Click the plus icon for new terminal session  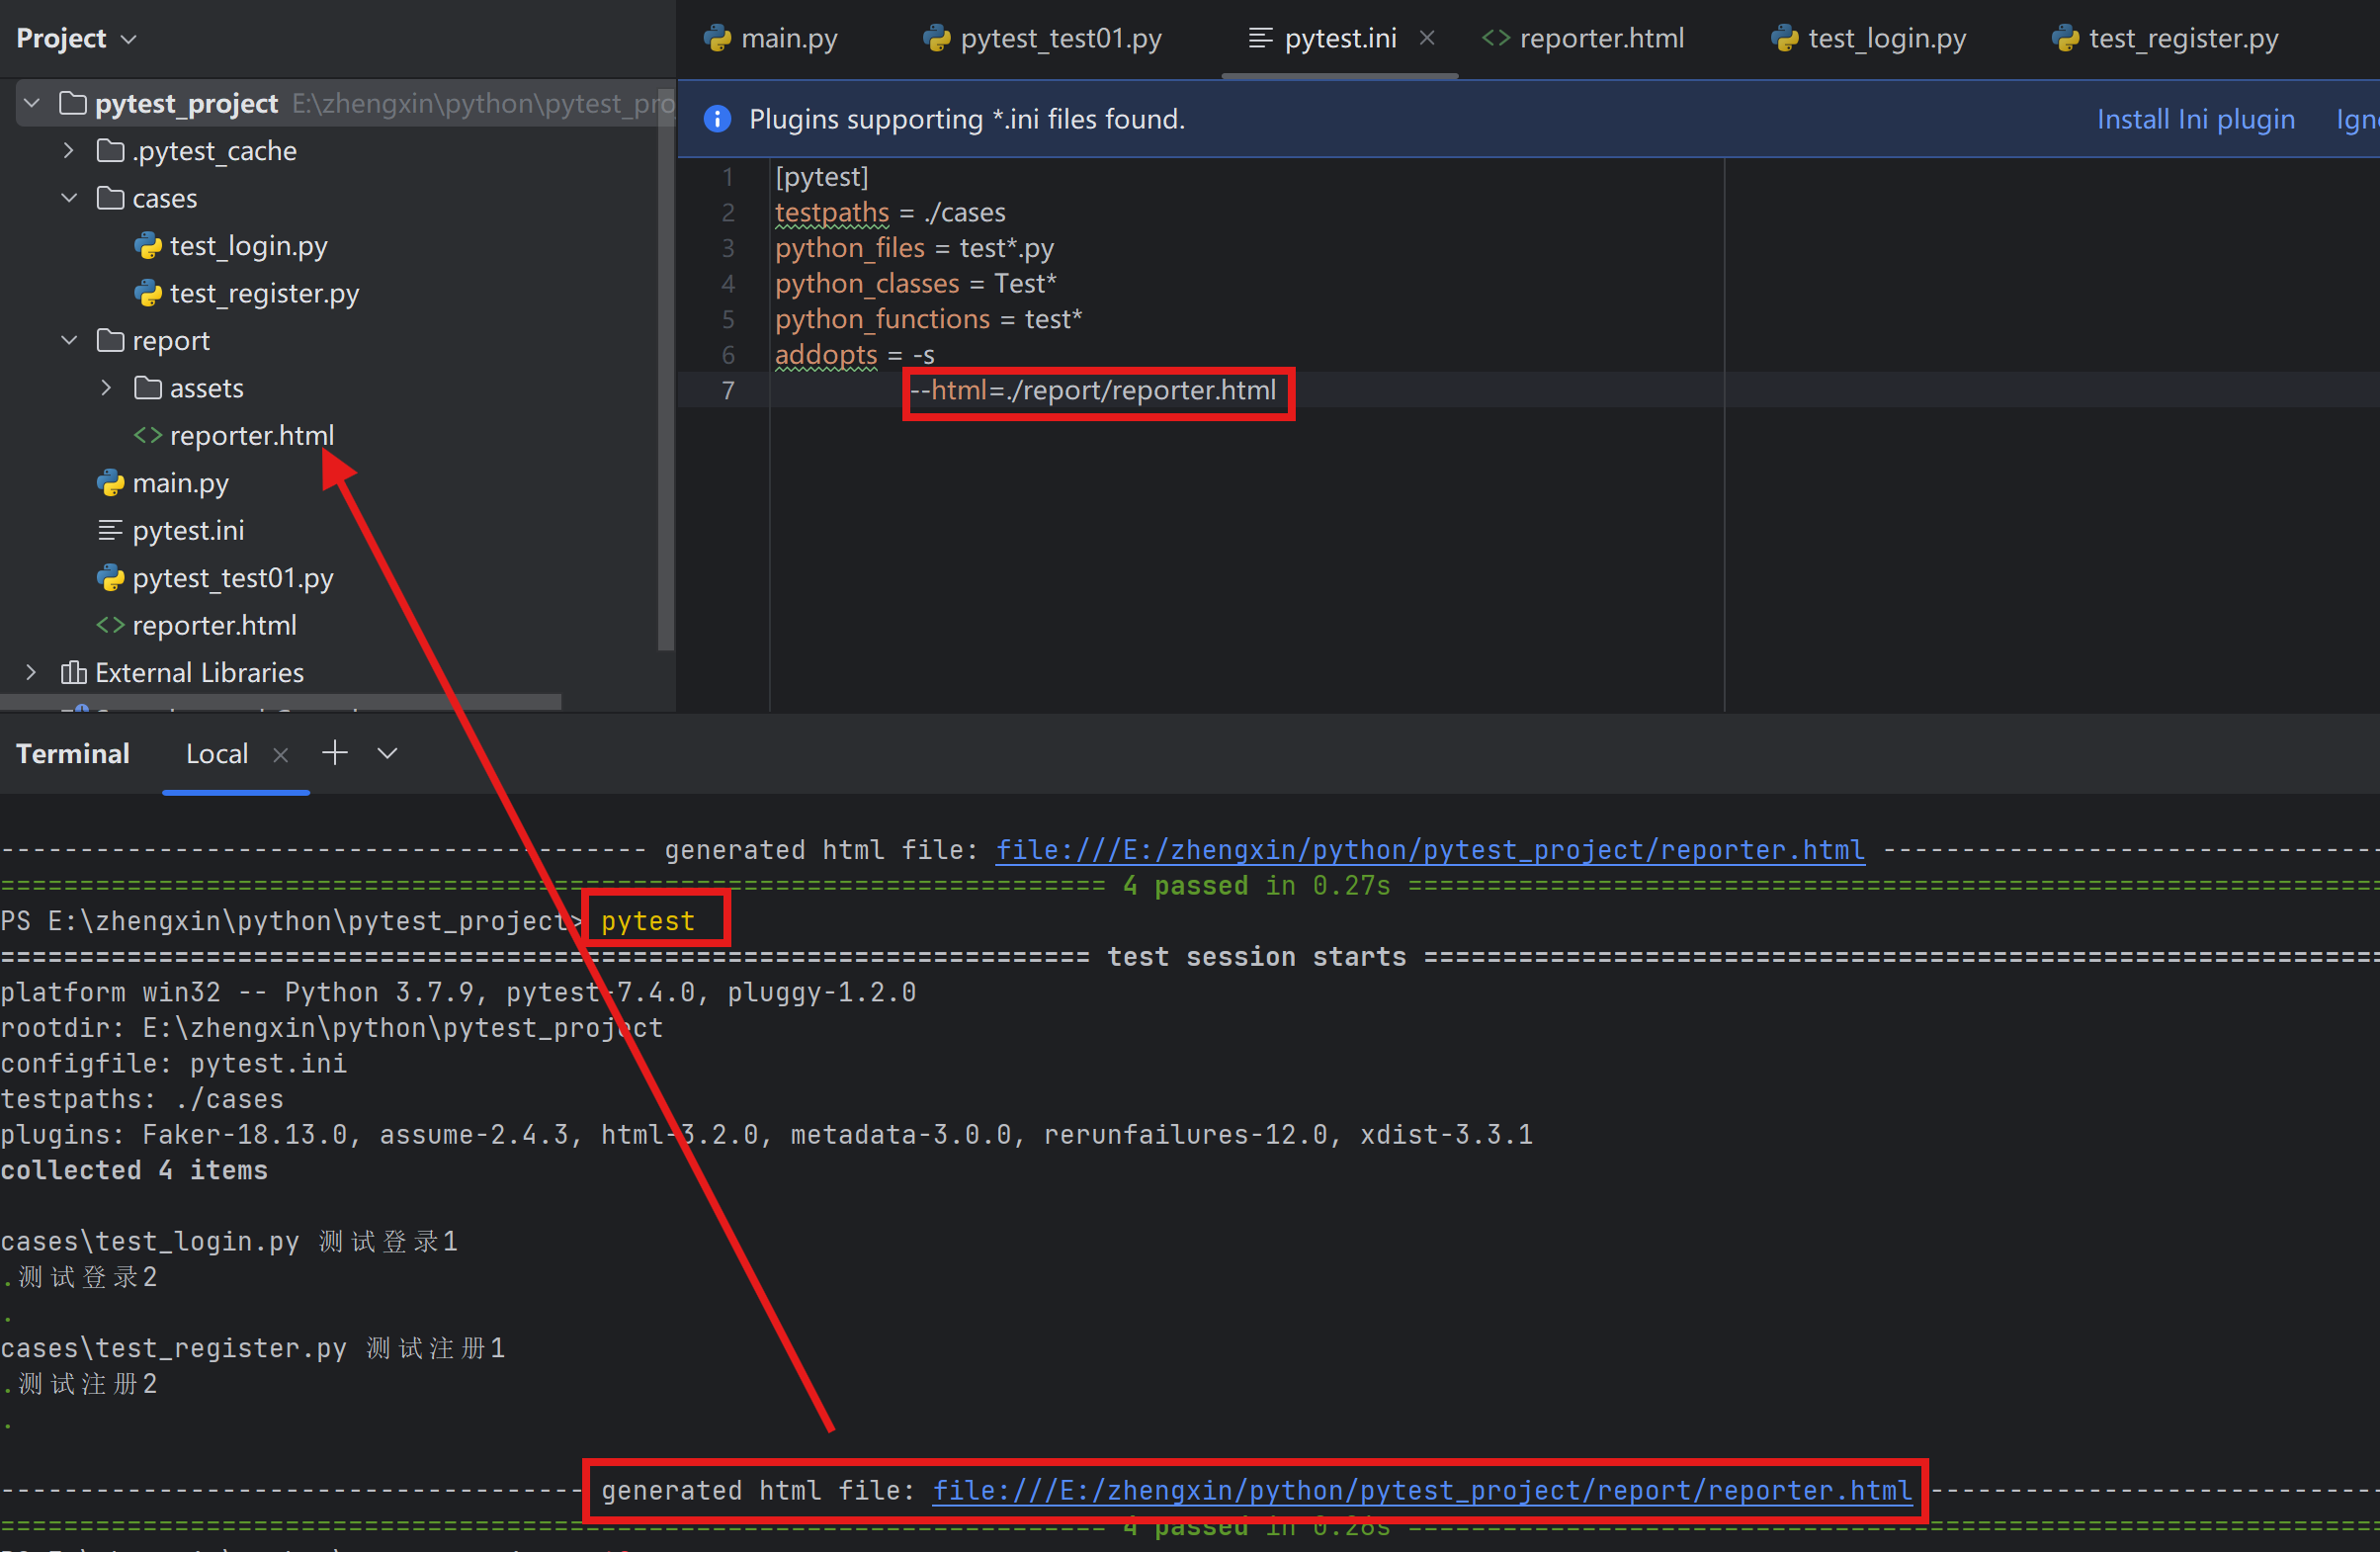tap(335, 753)
